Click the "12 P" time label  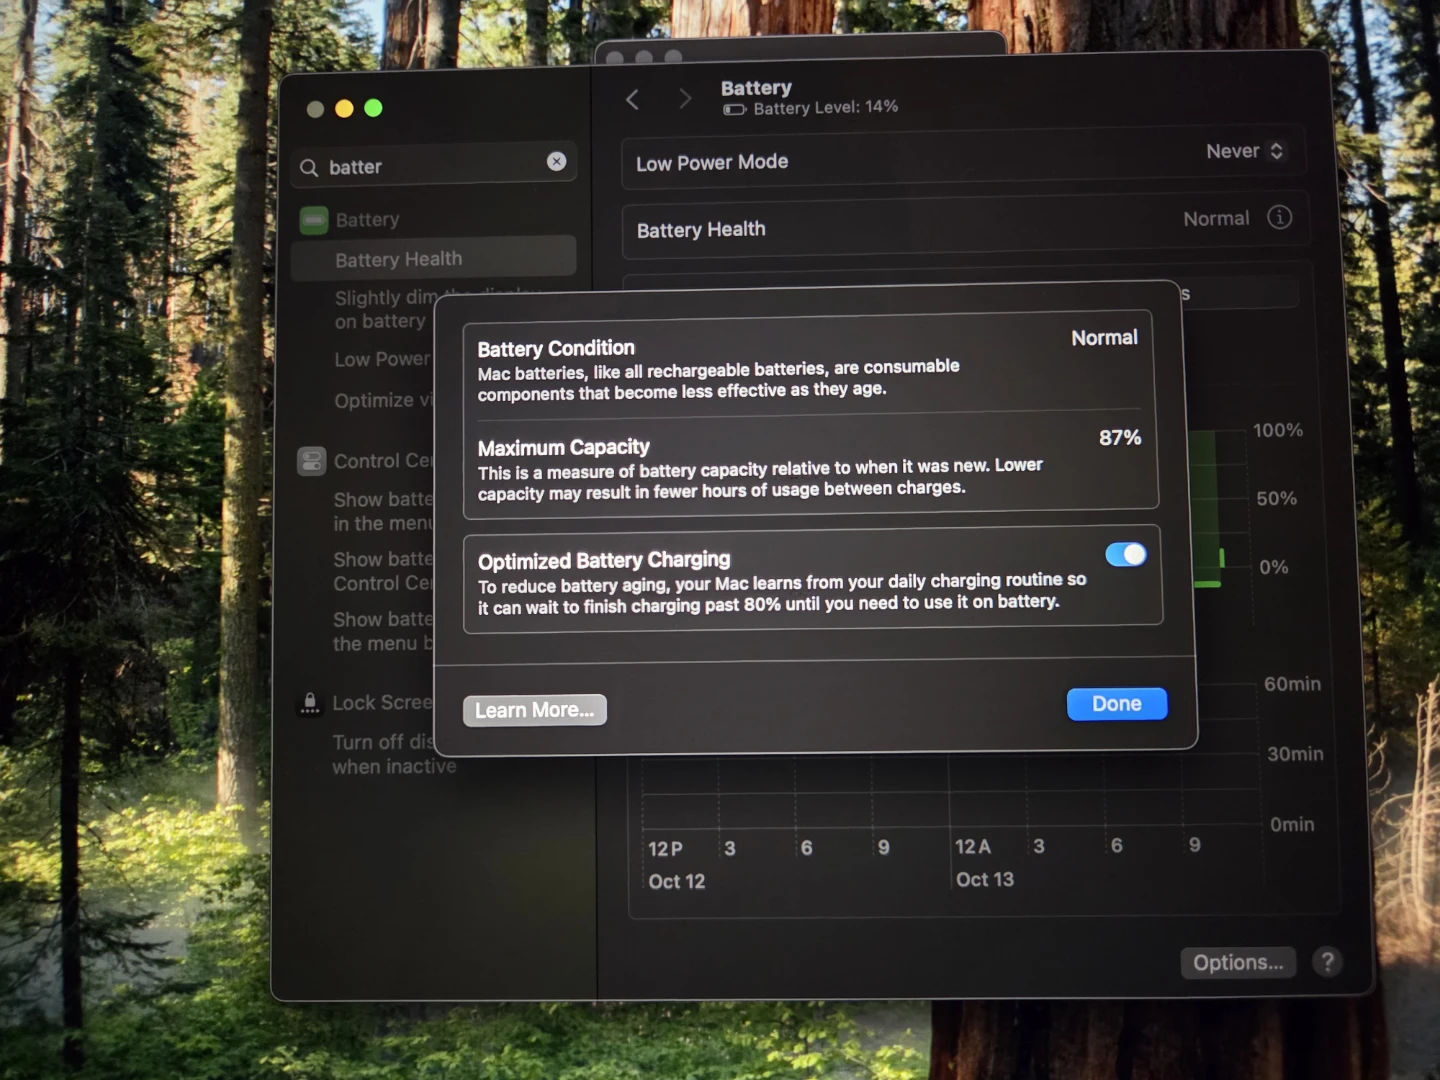tap(665, 849)
